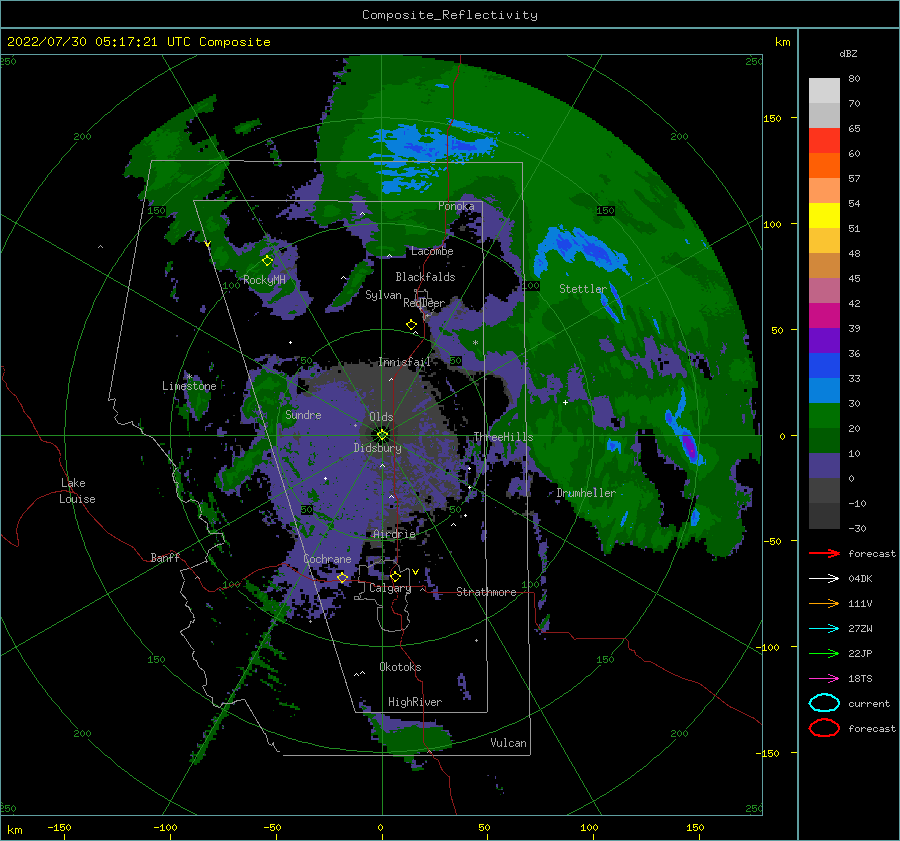Click the yellow radar site marker at Olds
The width and height of the screenshot is (900, 841).
(382, 435)
